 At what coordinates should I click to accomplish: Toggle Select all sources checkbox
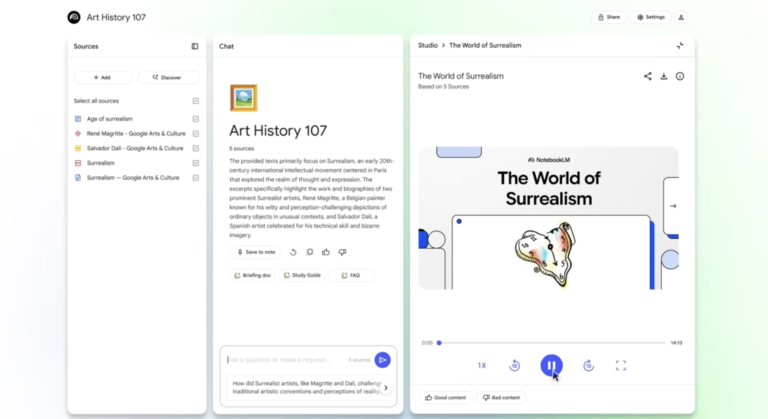195,101
